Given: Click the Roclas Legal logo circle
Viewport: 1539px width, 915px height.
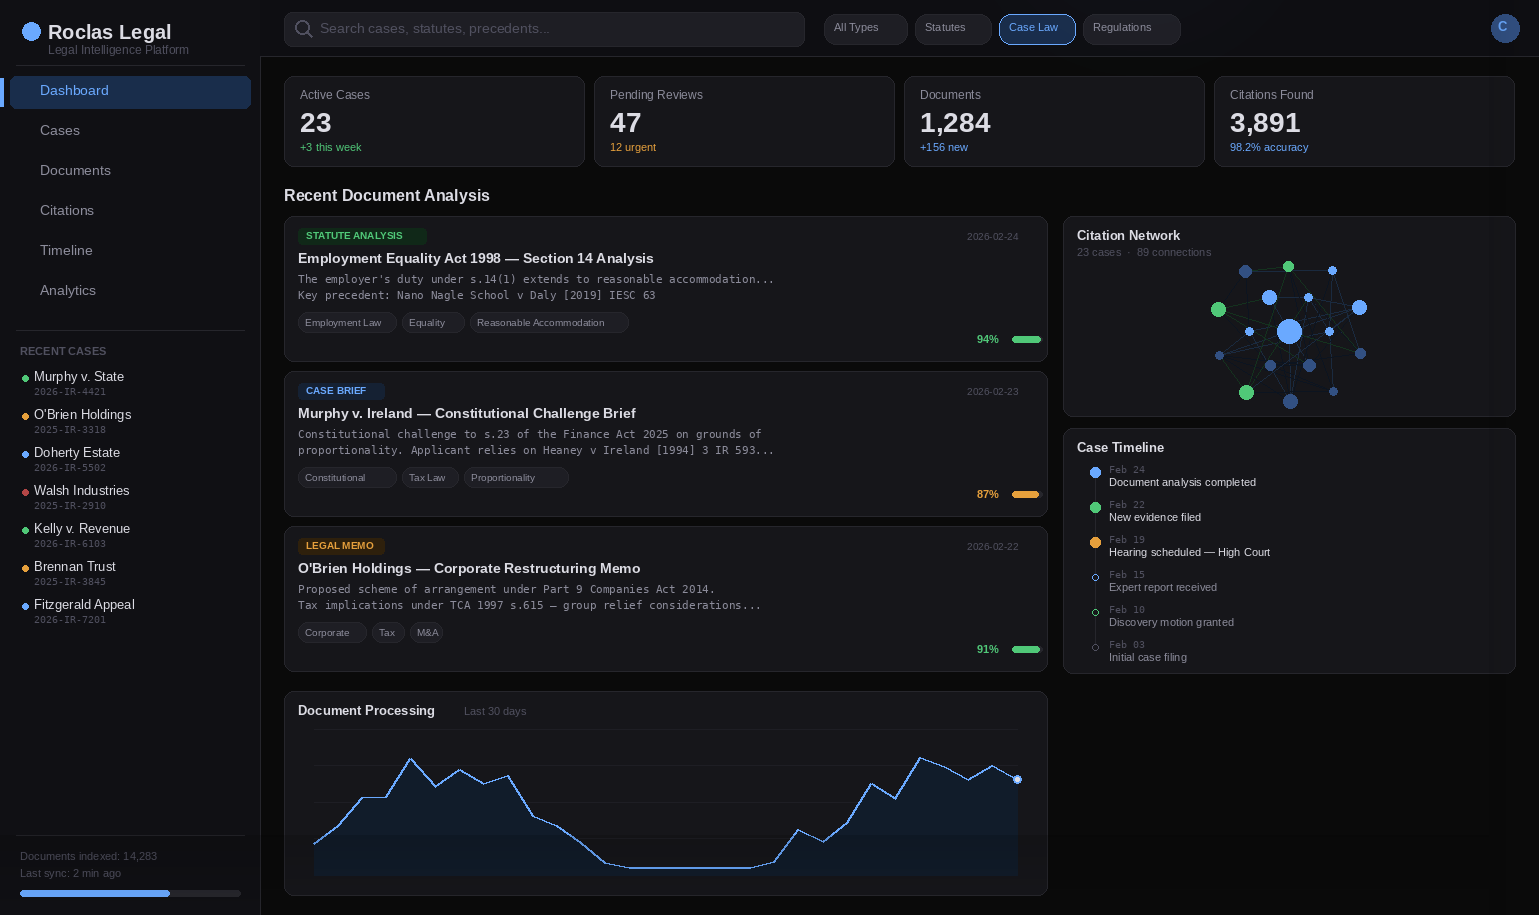Looking at the screenshot, I should pos(31,31).
